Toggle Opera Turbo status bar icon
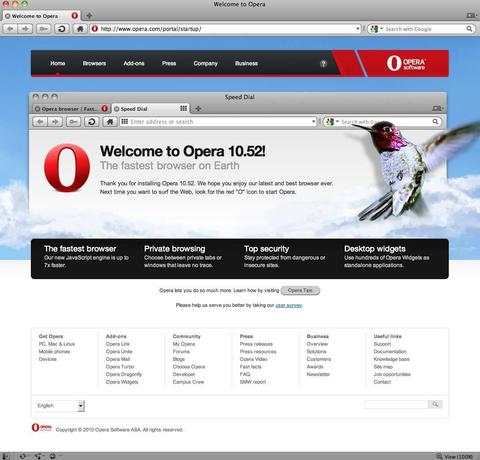The height and width of the screenshot is (460, 480). pyautogui.click(x=54, y=456)
